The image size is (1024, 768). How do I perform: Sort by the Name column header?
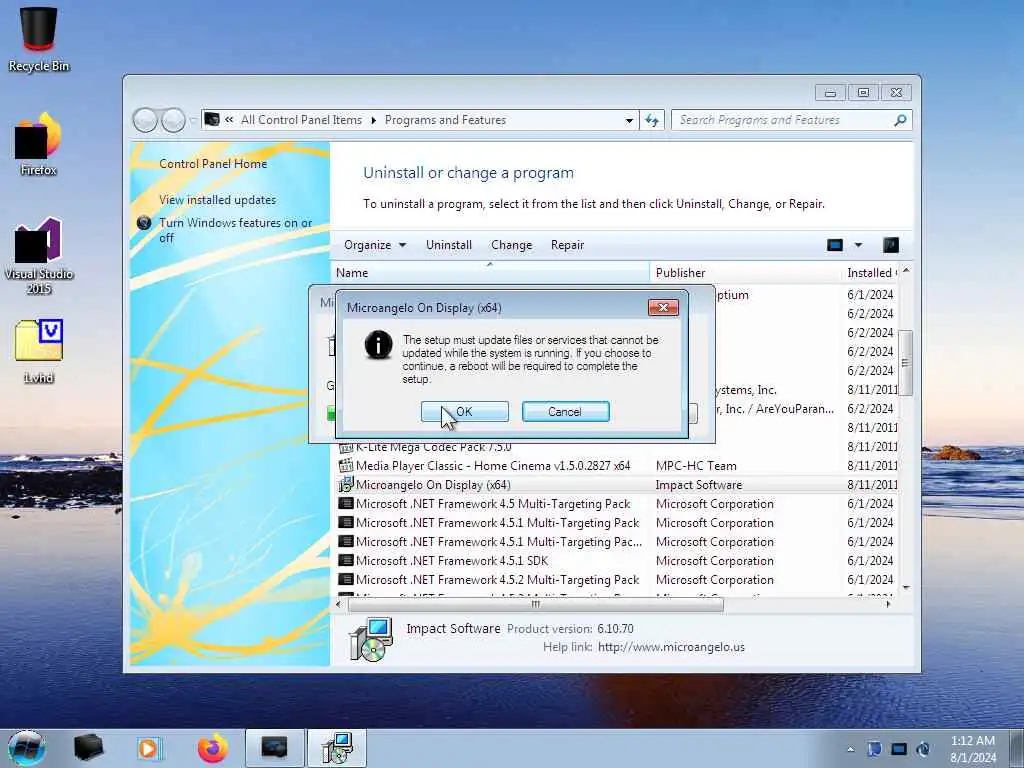[x=490, y=272]
